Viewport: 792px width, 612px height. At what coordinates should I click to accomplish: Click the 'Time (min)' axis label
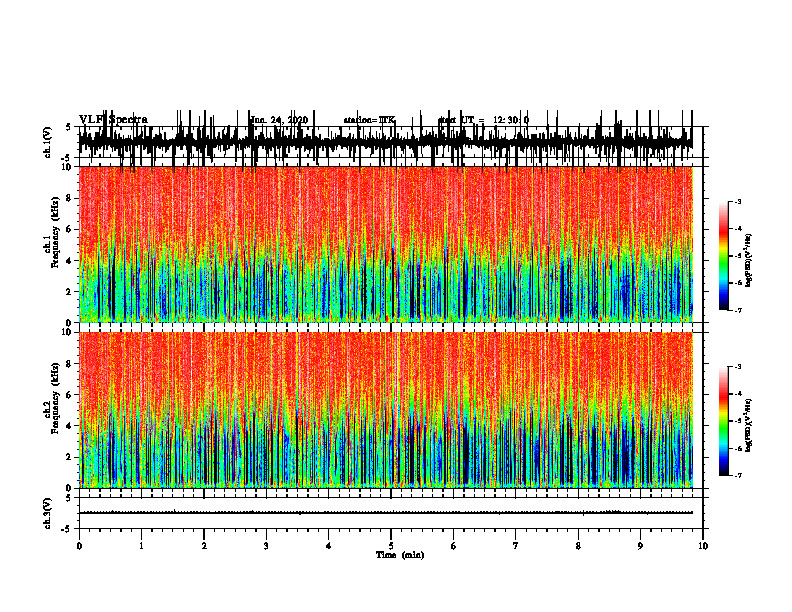(400, 555)
